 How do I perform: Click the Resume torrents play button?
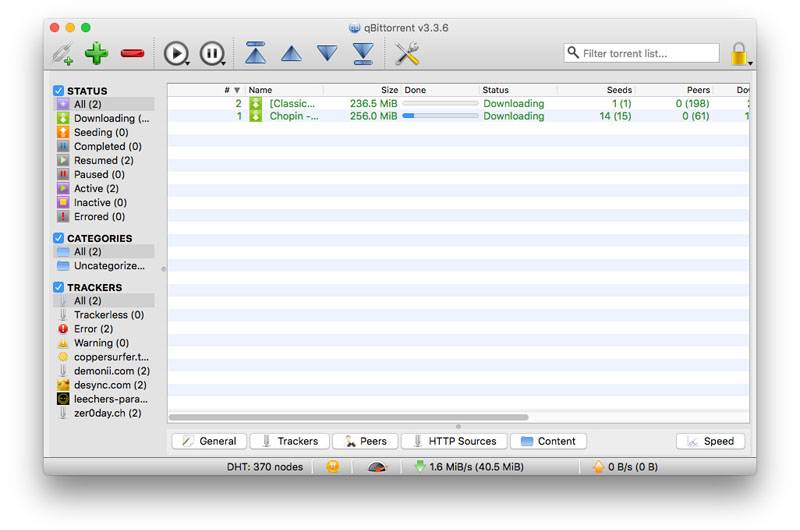tap(176, 54)
